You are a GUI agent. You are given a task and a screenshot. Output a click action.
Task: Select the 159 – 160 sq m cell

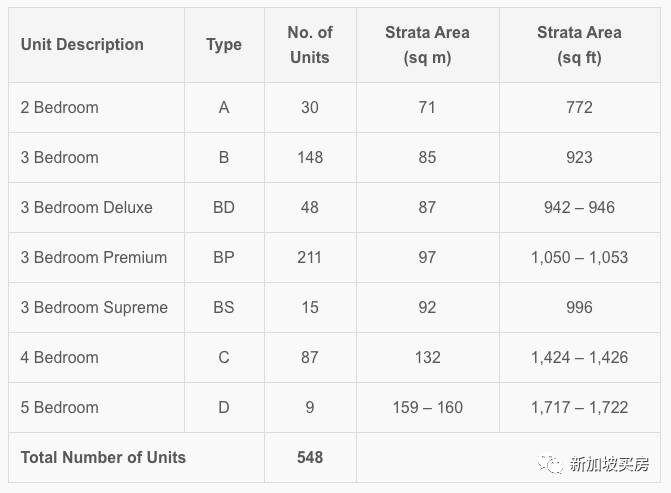[x=427, y=407]
